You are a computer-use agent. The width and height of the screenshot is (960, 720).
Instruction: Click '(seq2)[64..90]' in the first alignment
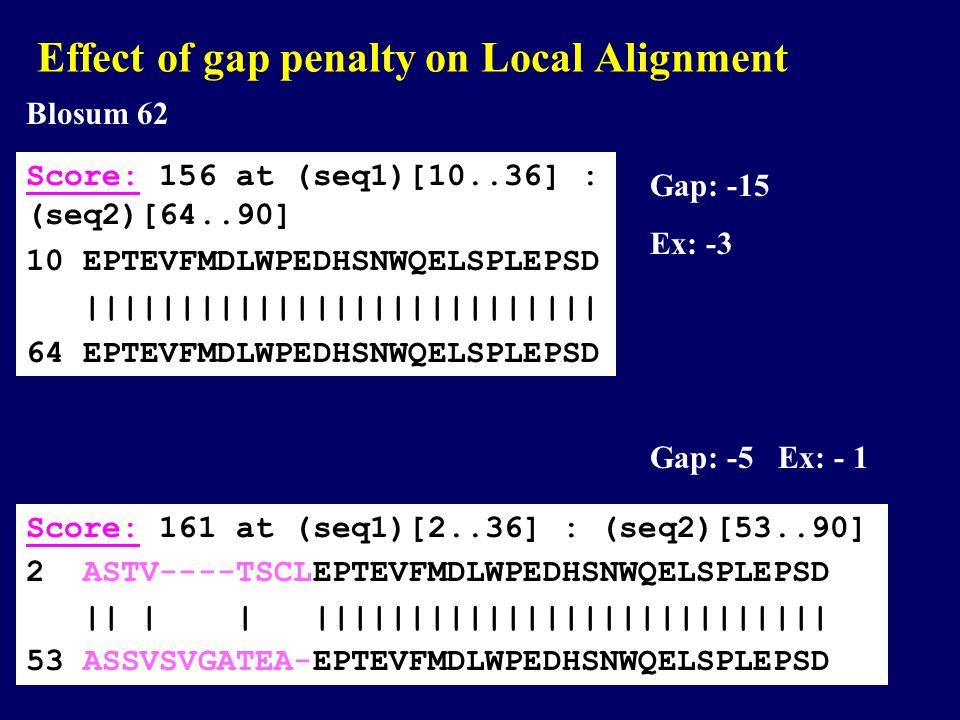point(159,216)
